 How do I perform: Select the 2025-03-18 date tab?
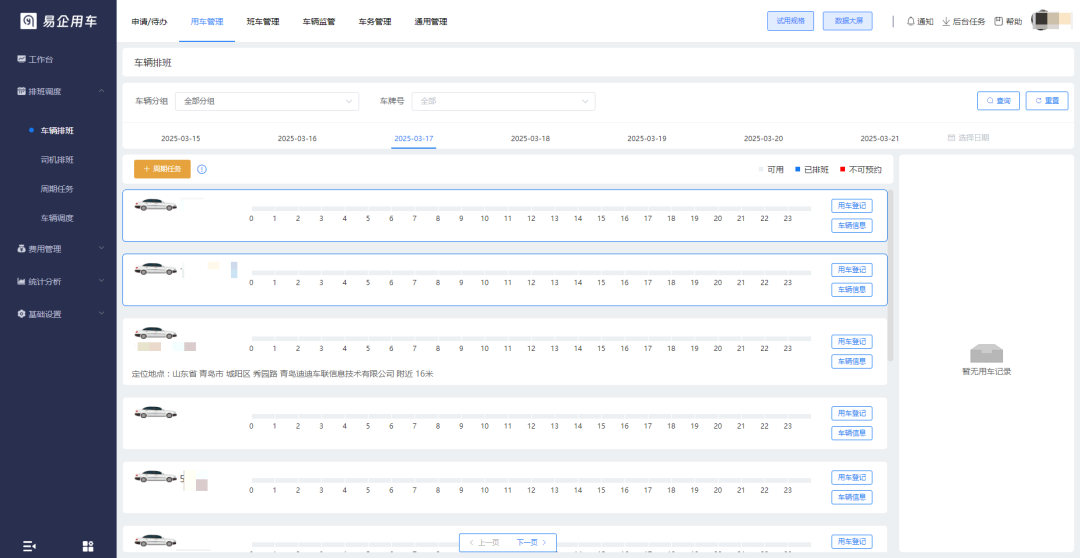[x=530, y=138]
